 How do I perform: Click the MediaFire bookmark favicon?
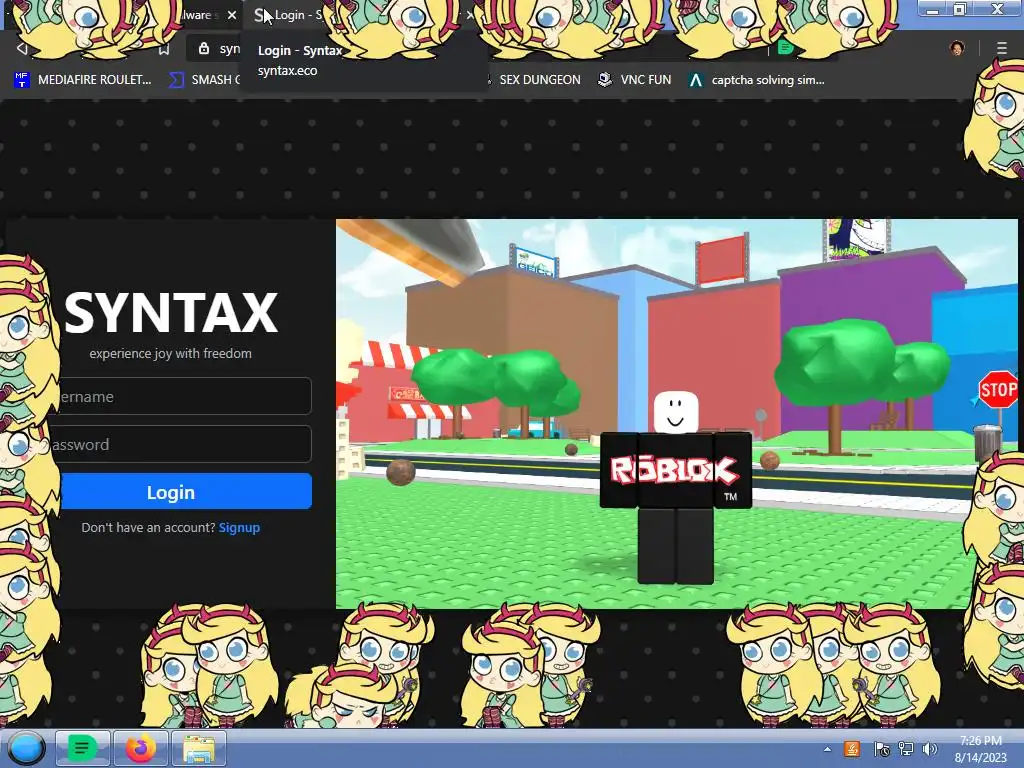22,80
